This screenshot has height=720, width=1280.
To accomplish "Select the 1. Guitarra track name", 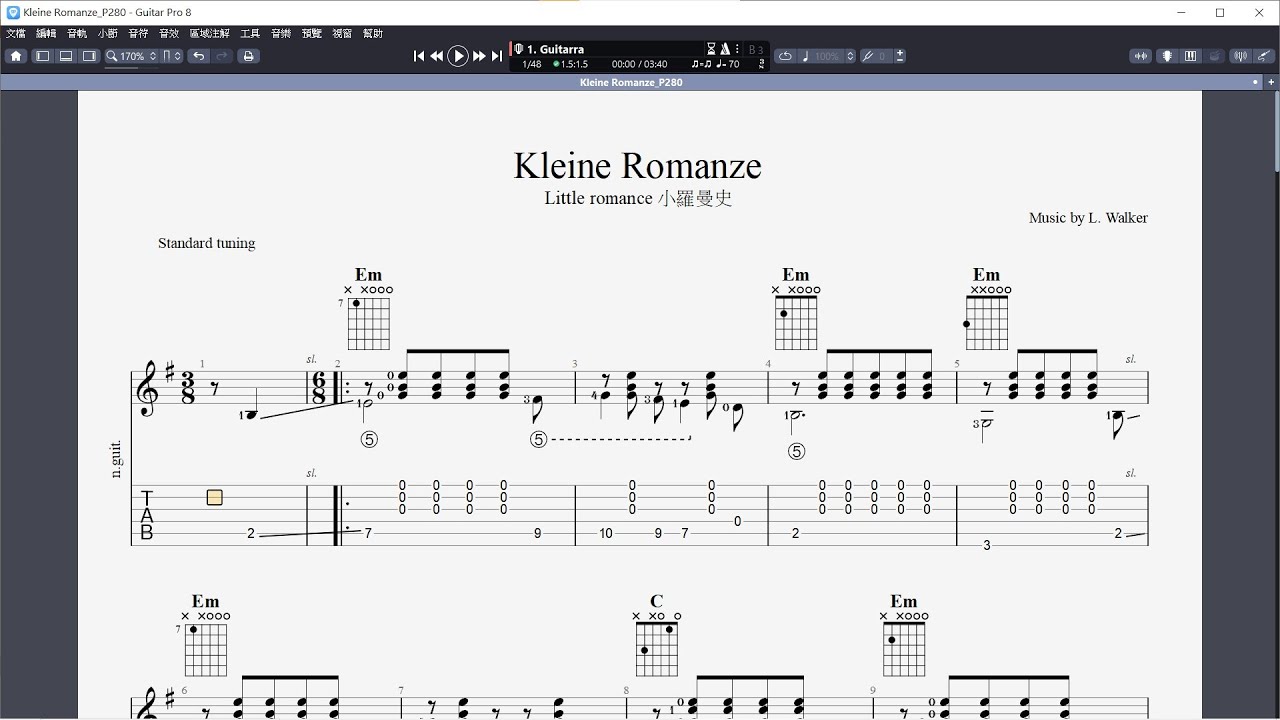I will pyautogui.click(x=556, y=49).
